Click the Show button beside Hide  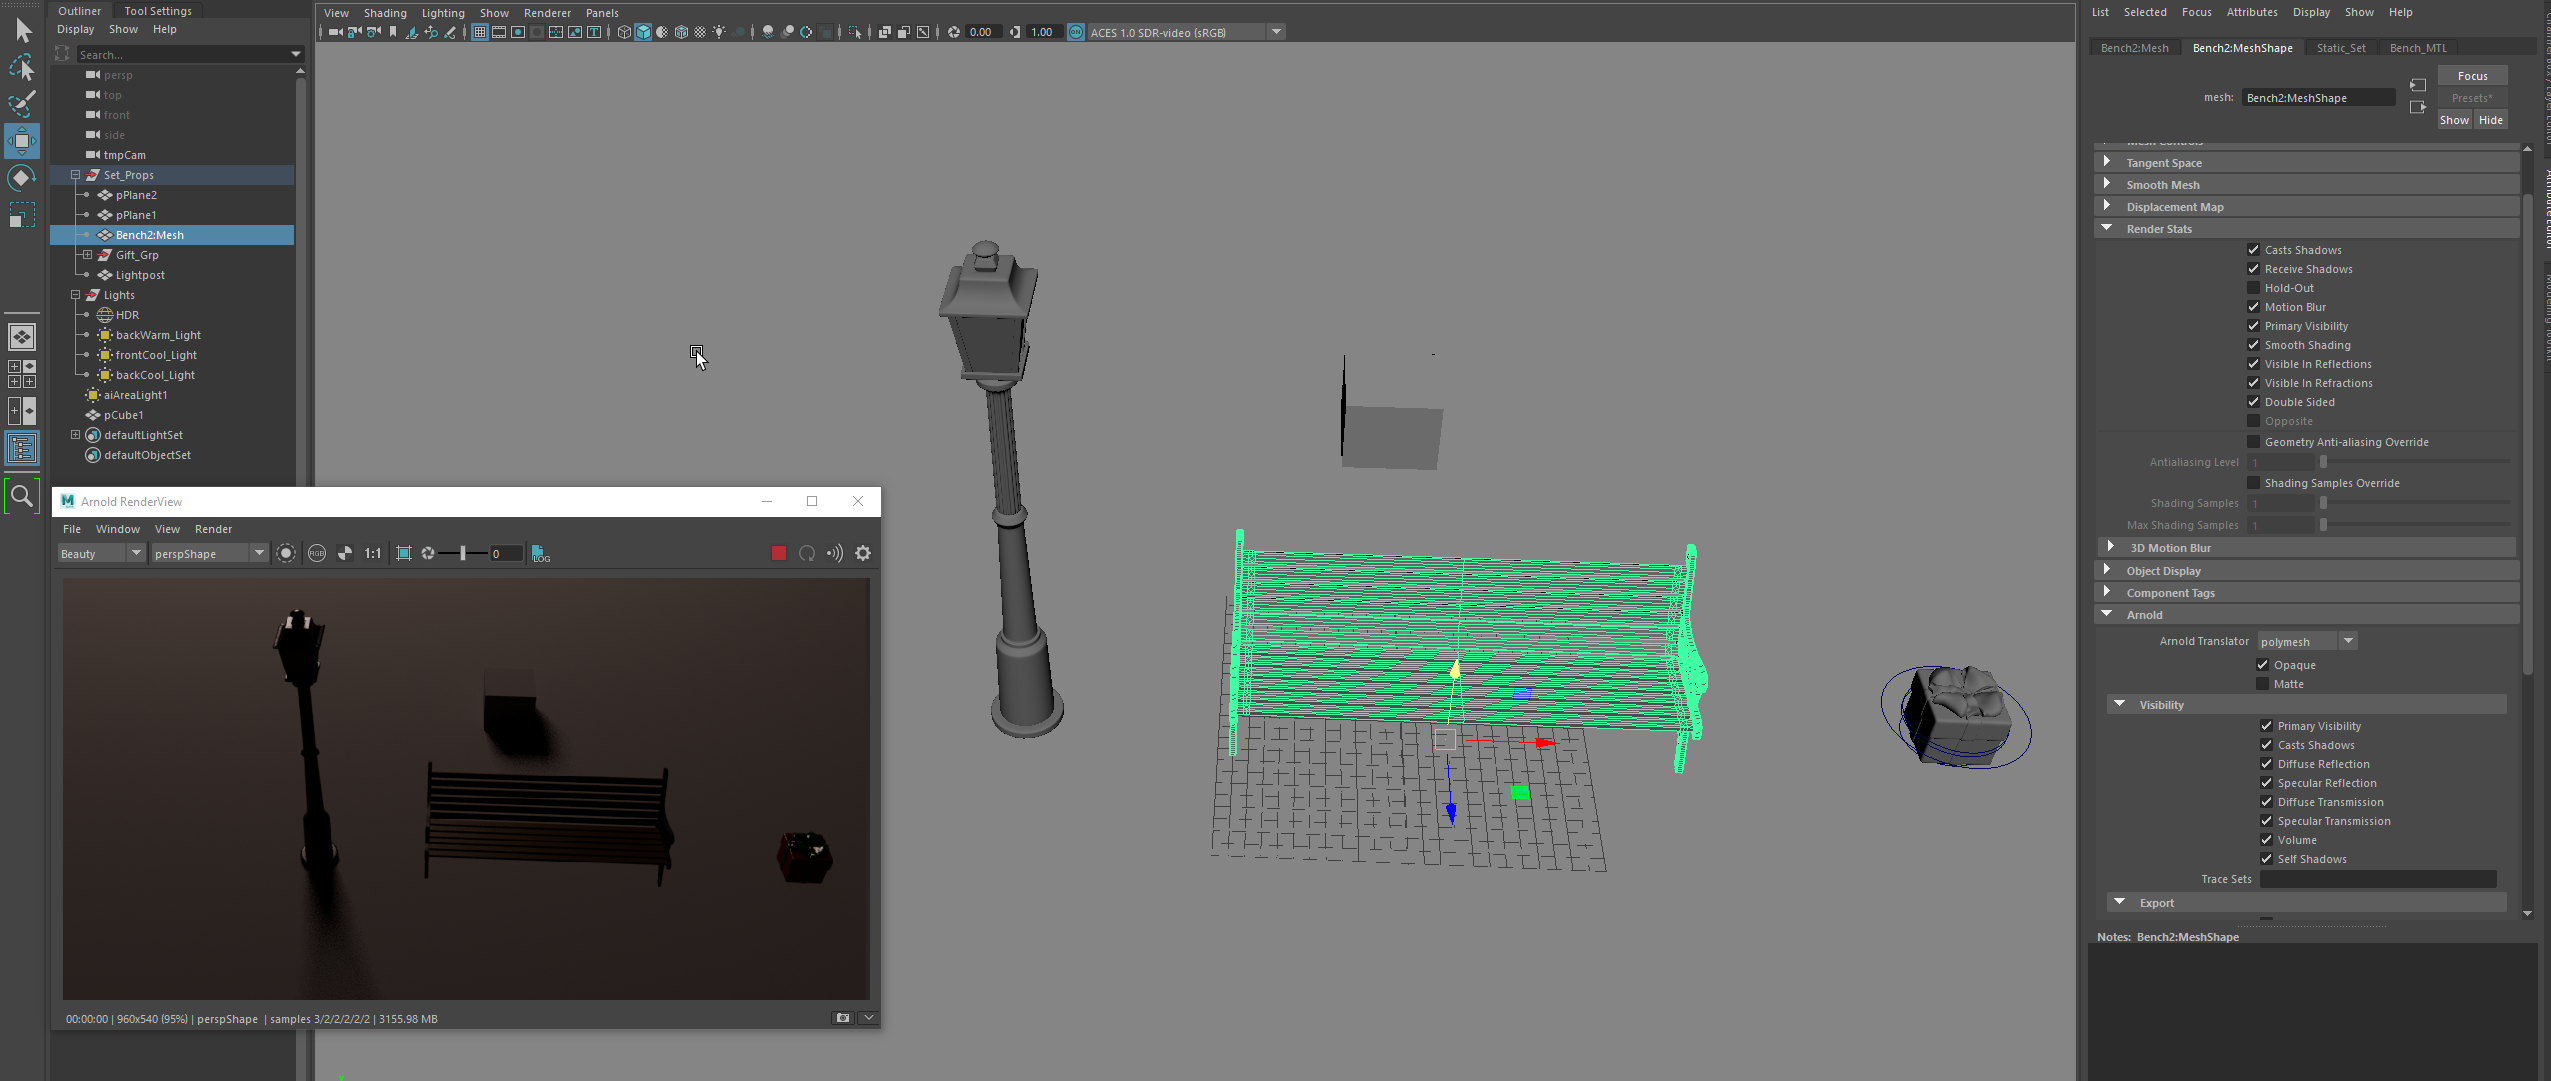pos(2454,120)
